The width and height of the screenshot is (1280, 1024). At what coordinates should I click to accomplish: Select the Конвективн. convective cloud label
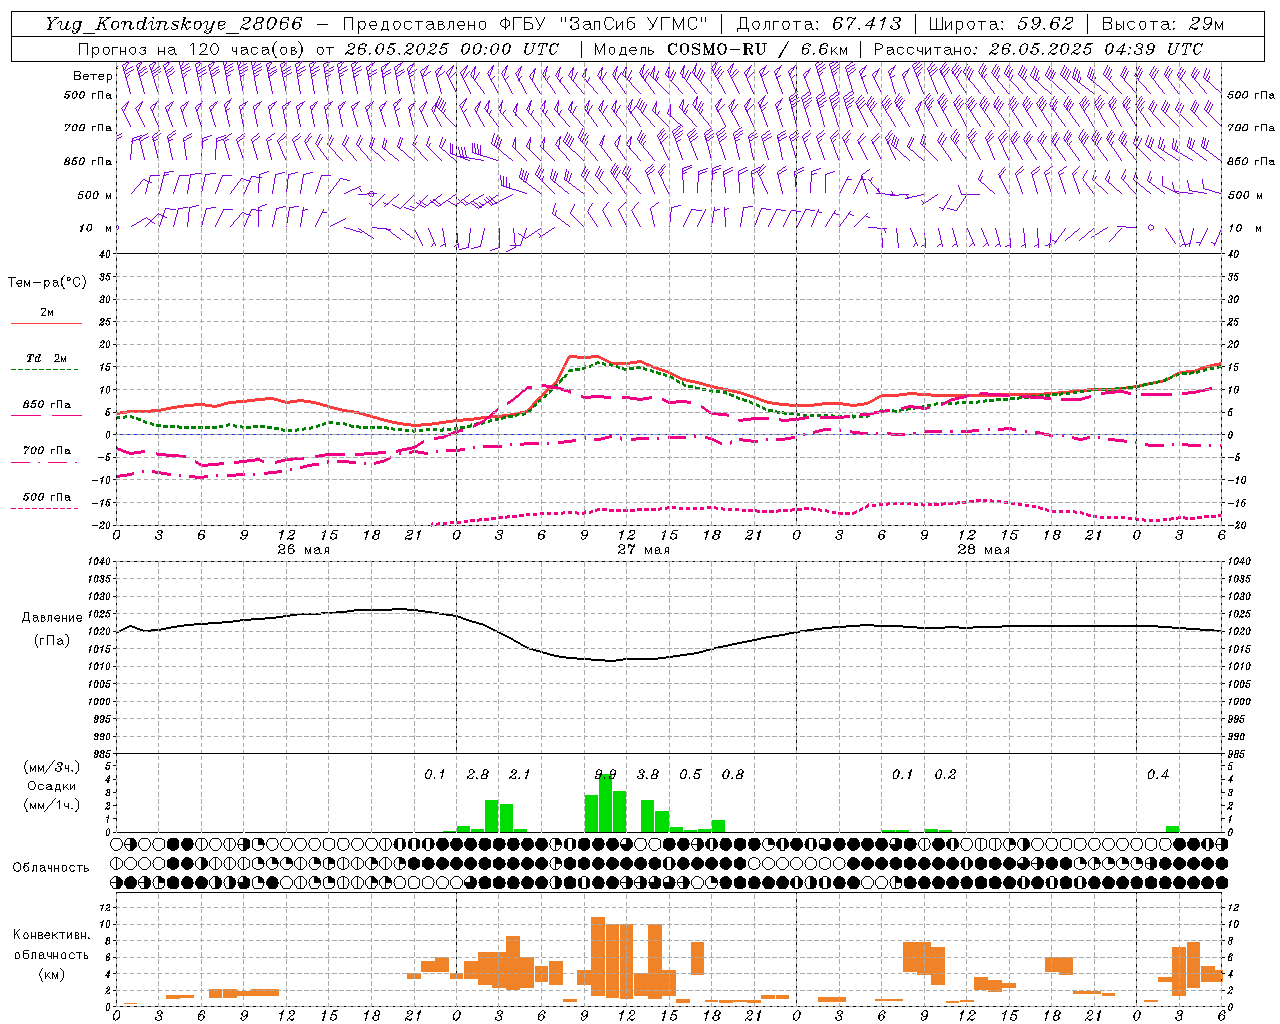[51, 935]
